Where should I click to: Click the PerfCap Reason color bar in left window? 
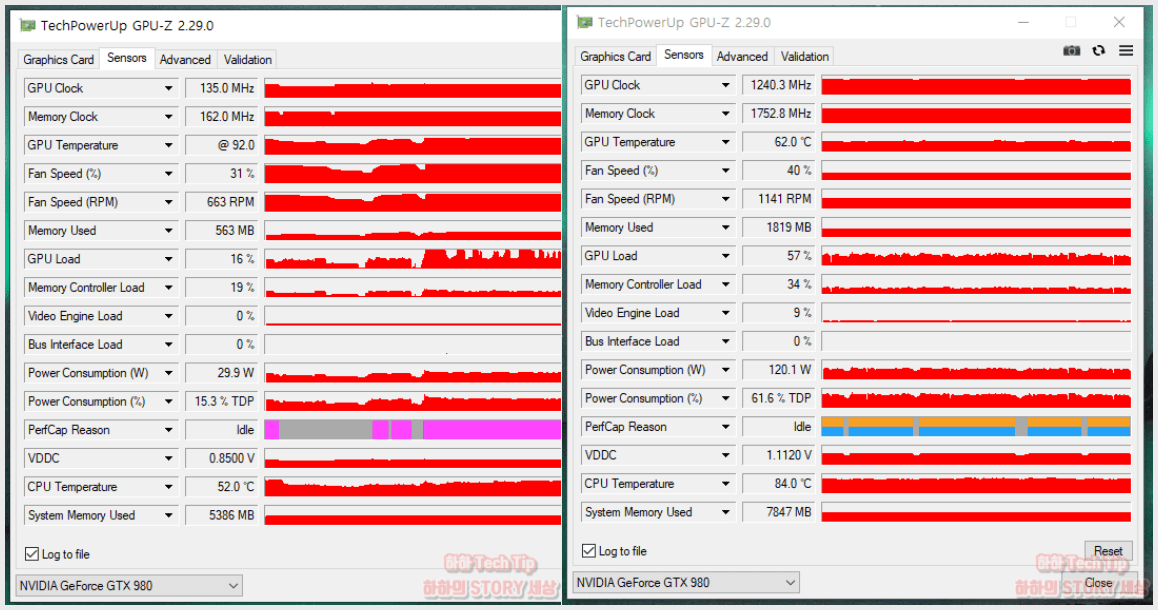tap(413, 430)
